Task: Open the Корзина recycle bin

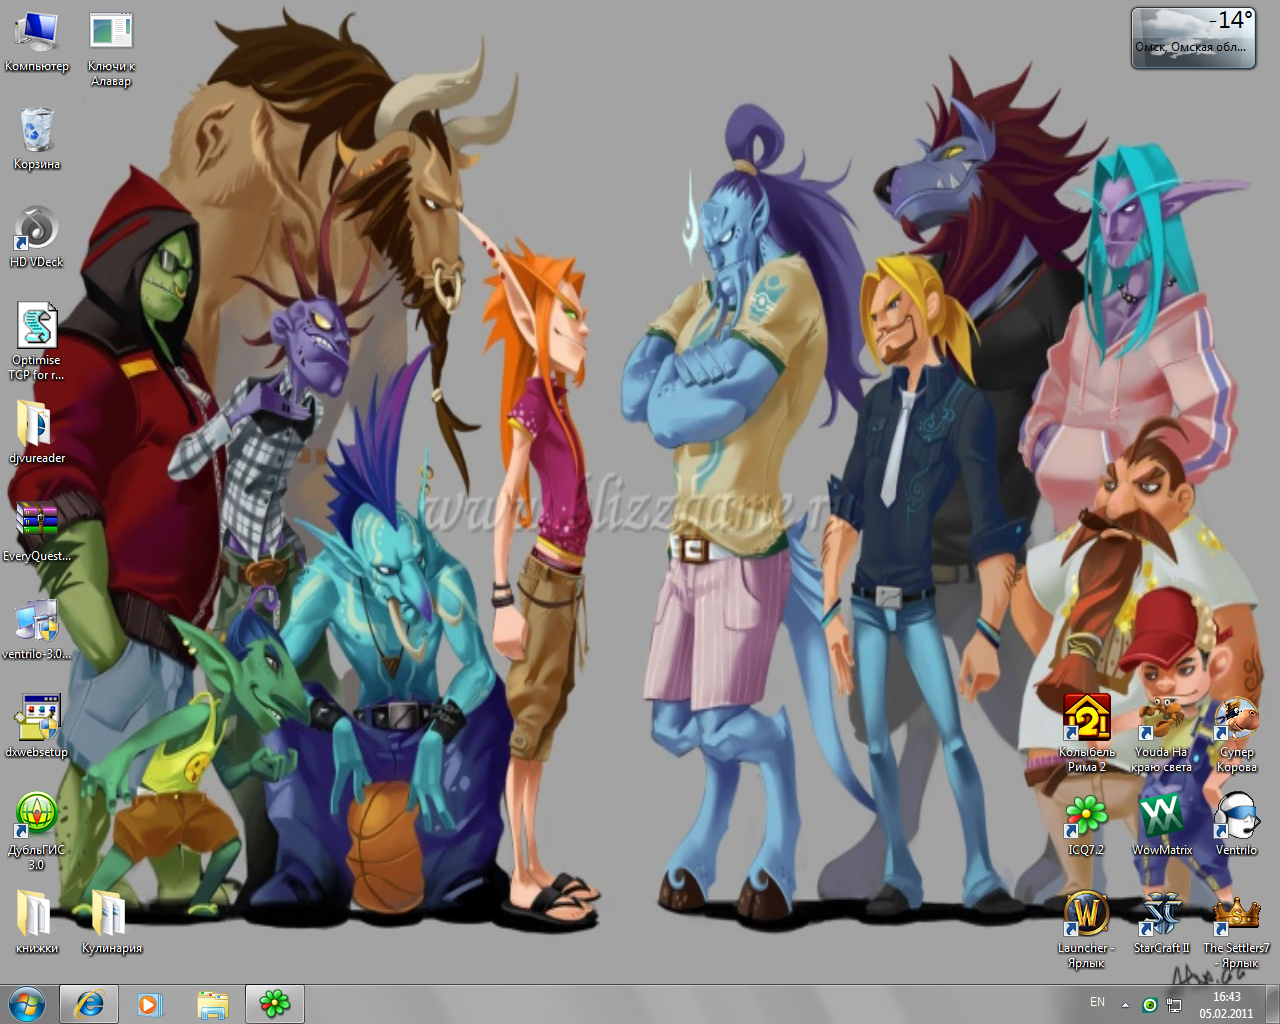Action: click(x=37, y=139)
